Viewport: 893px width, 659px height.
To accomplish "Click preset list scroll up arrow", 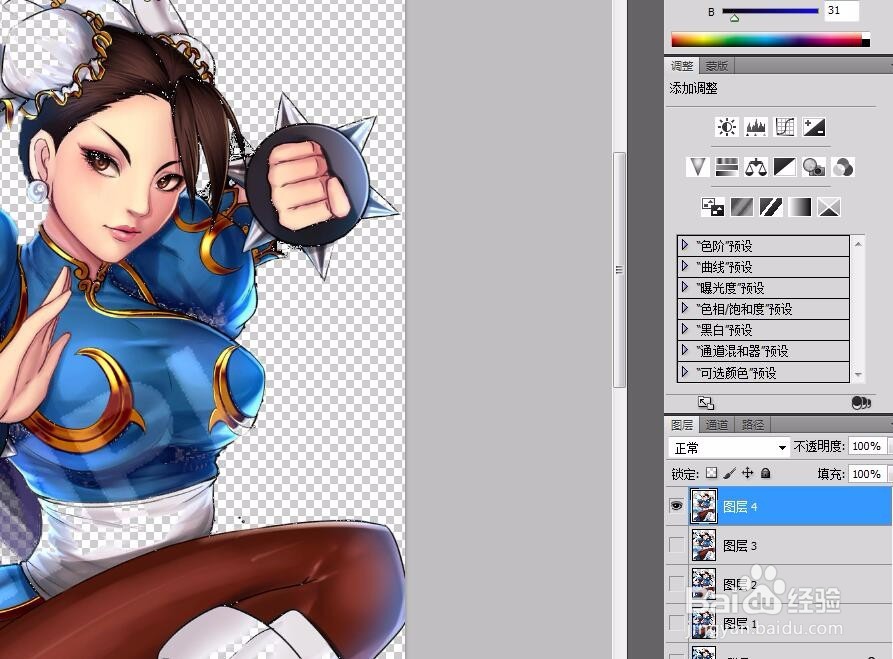I will 858,244.
